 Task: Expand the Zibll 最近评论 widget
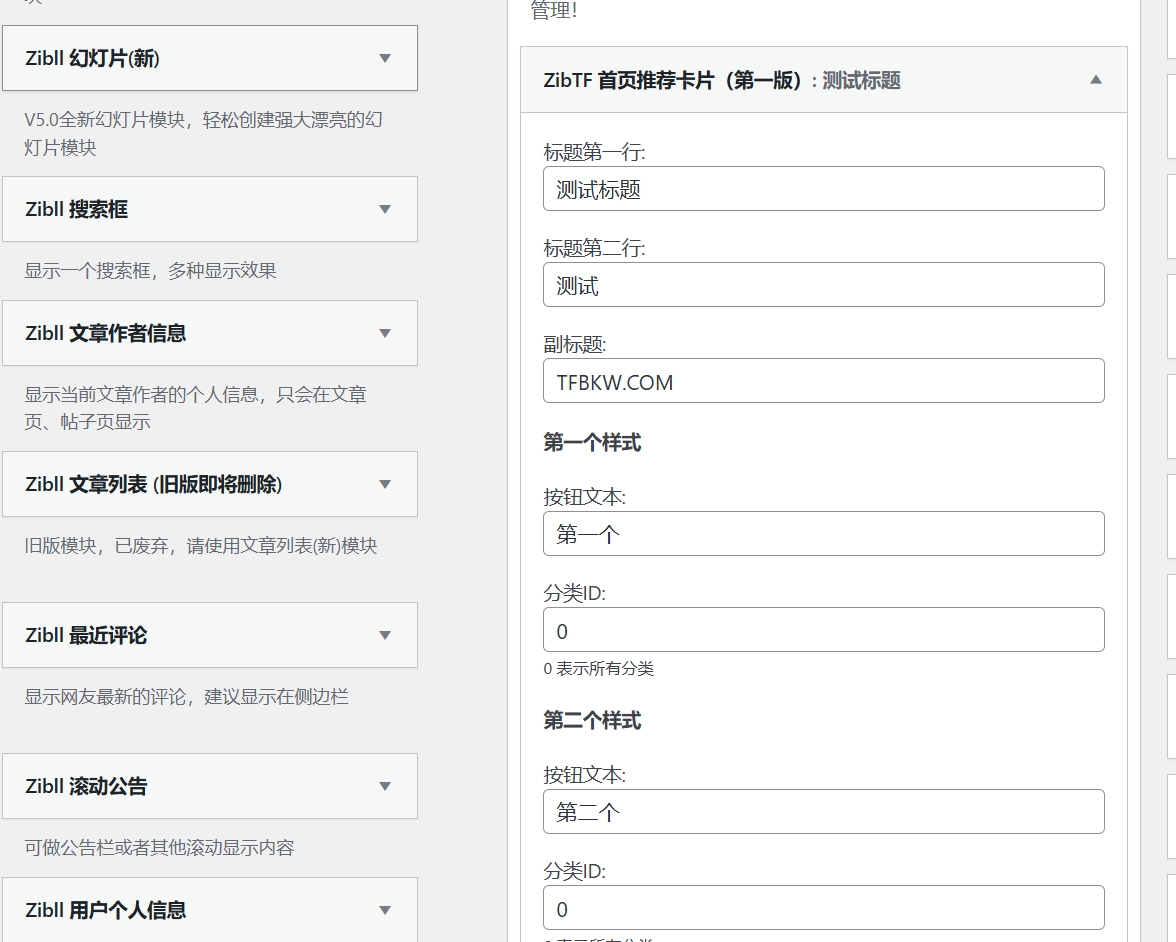[385, 635]
